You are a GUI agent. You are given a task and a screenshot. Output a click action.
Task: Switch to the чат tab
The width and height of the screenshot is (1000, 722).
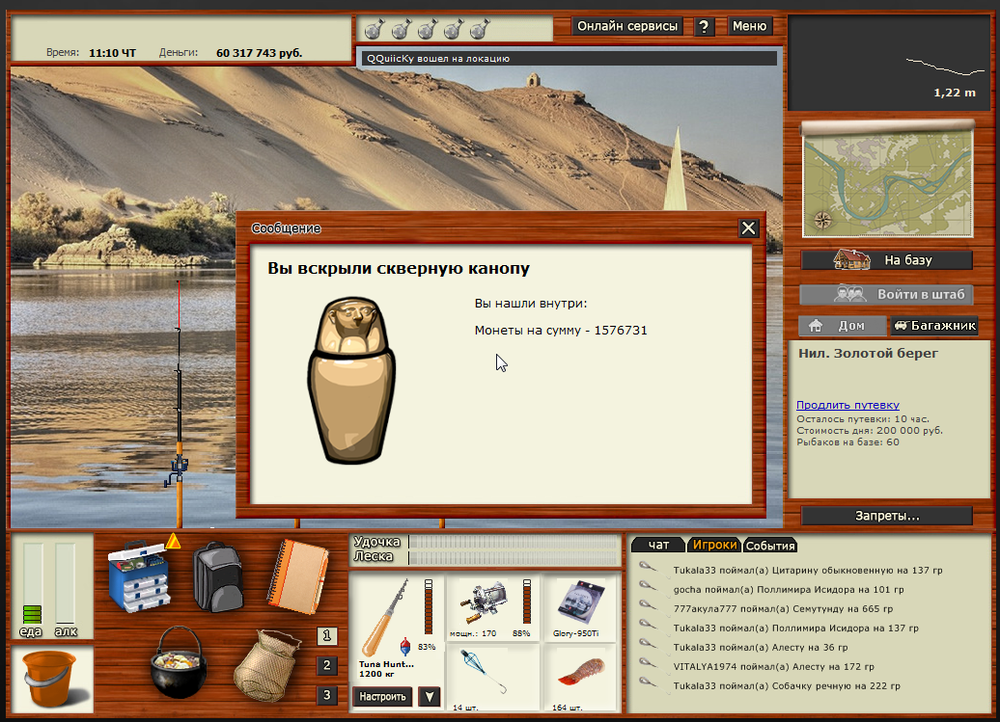click(658, 545)
